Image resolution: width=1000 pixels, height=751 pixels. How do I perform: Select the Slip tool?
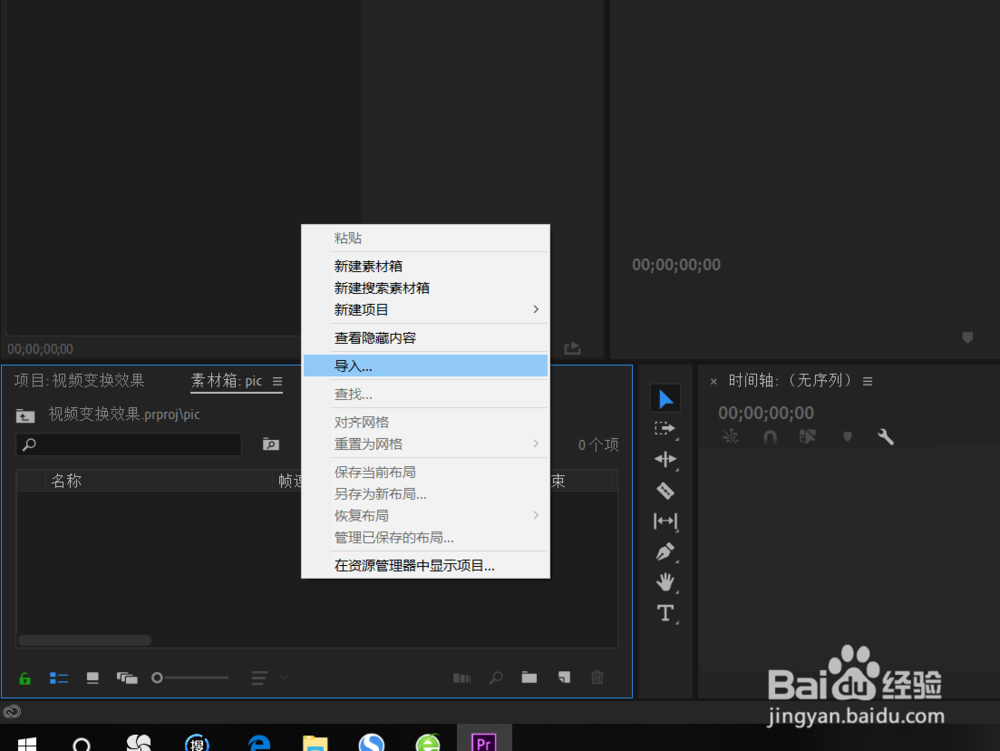665,521
